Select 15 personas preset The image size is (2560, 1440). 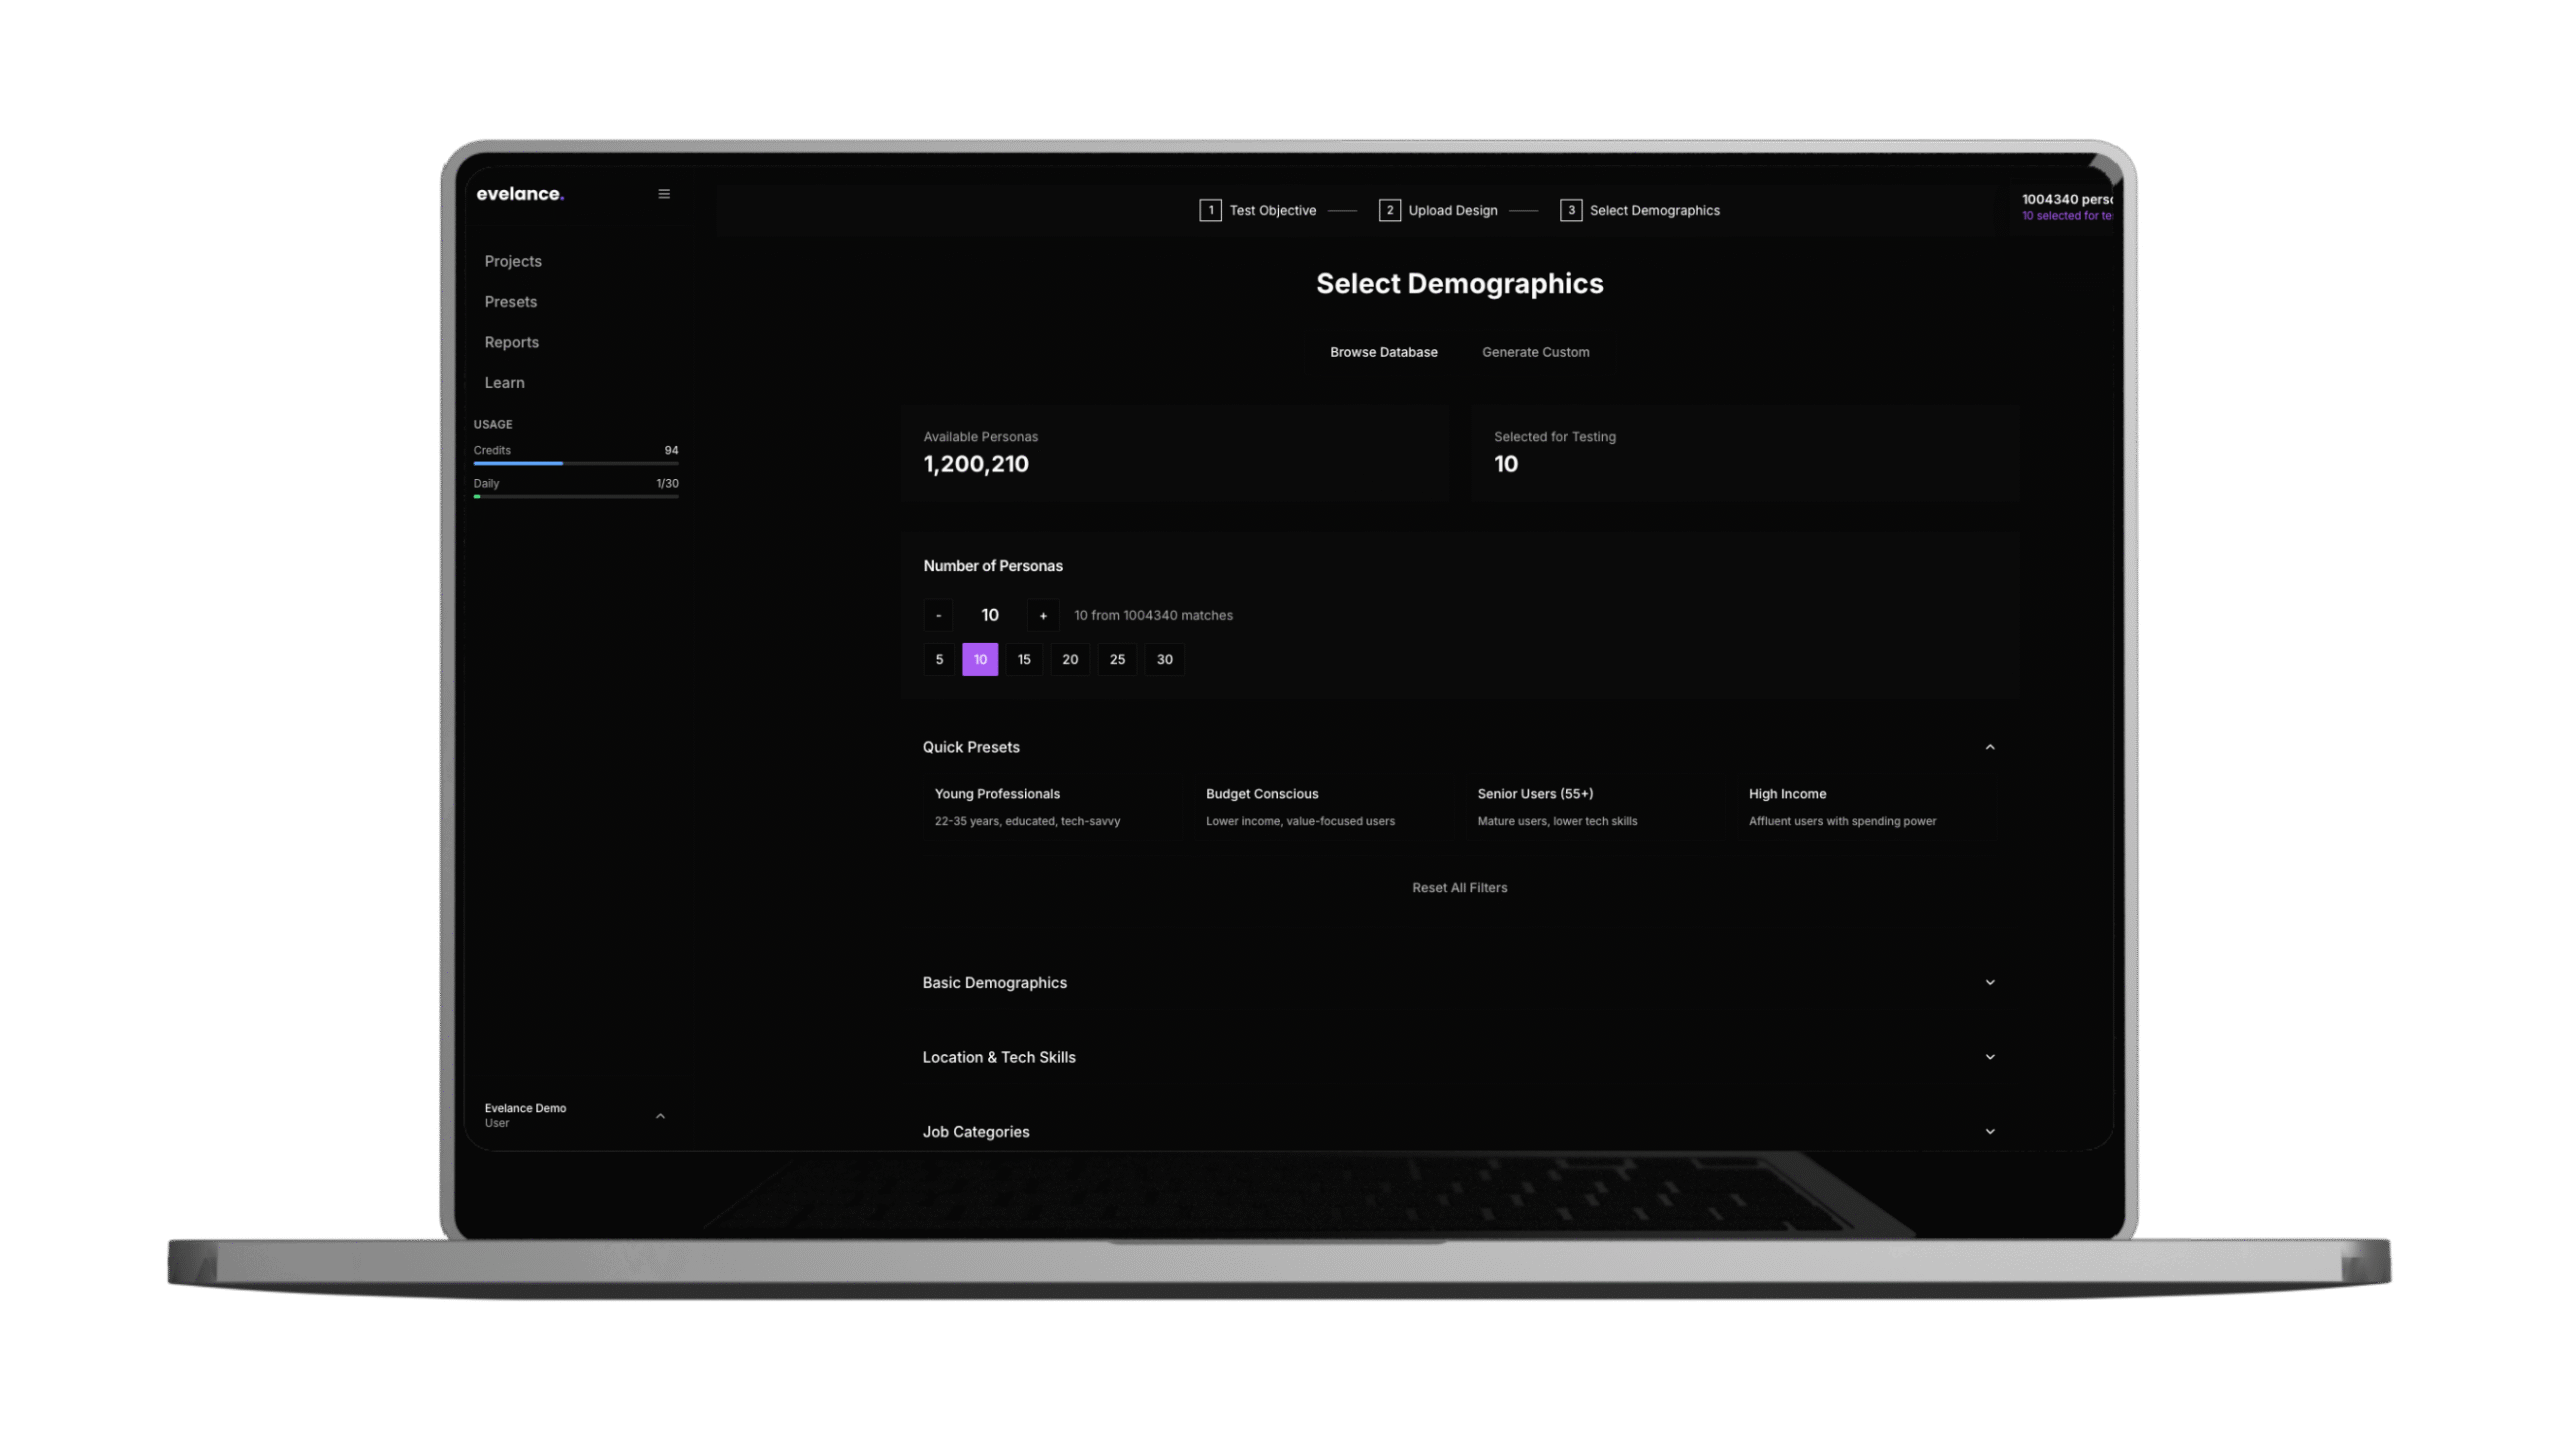point(1024,659)
